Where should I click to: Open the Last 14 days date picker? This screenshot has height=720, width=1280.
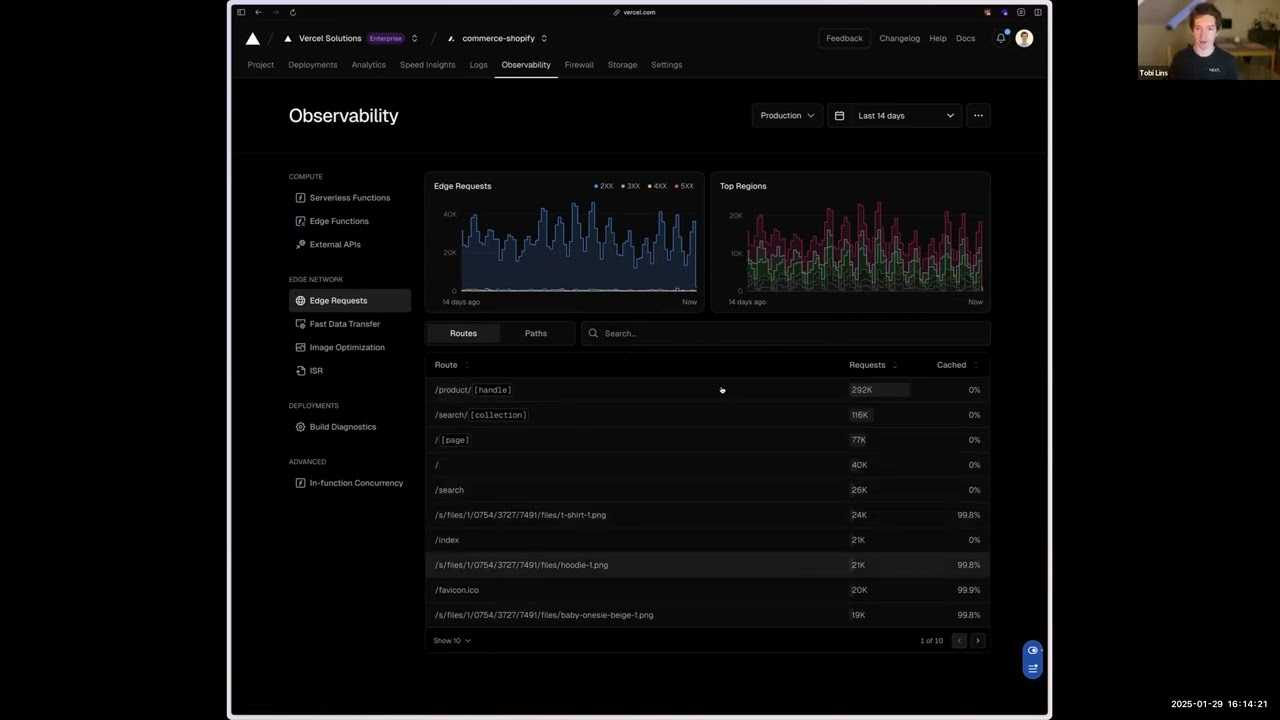pos(895,115)
